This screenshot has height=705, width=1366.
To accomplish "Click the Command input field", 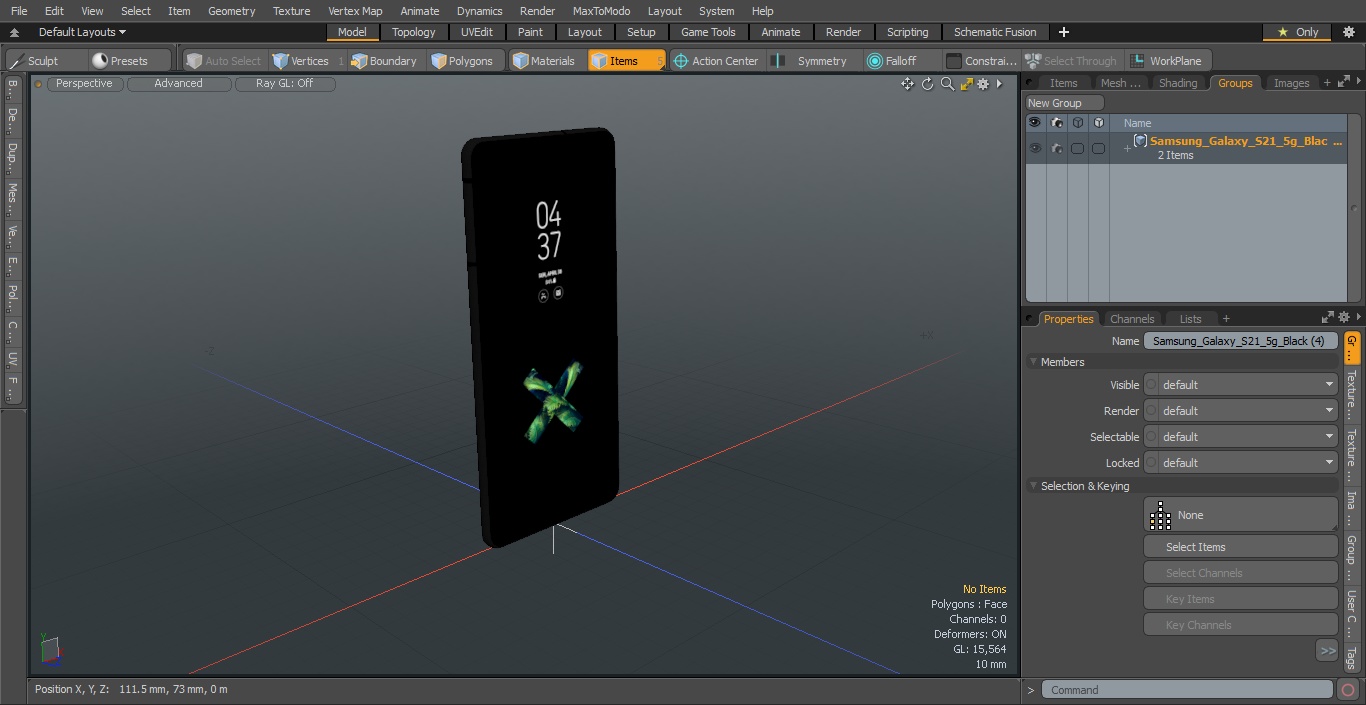I will pyautogui.click(x=1186, y=689).
